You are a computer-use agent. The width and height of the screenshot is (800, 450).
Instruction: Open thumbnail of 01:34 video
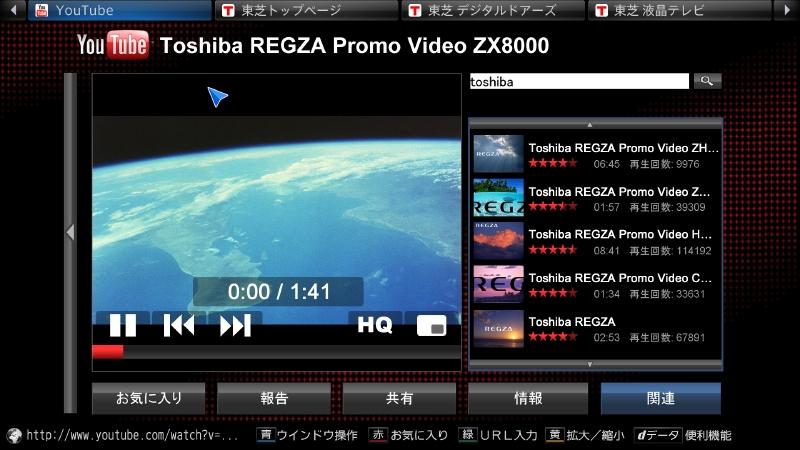(498, 284)
